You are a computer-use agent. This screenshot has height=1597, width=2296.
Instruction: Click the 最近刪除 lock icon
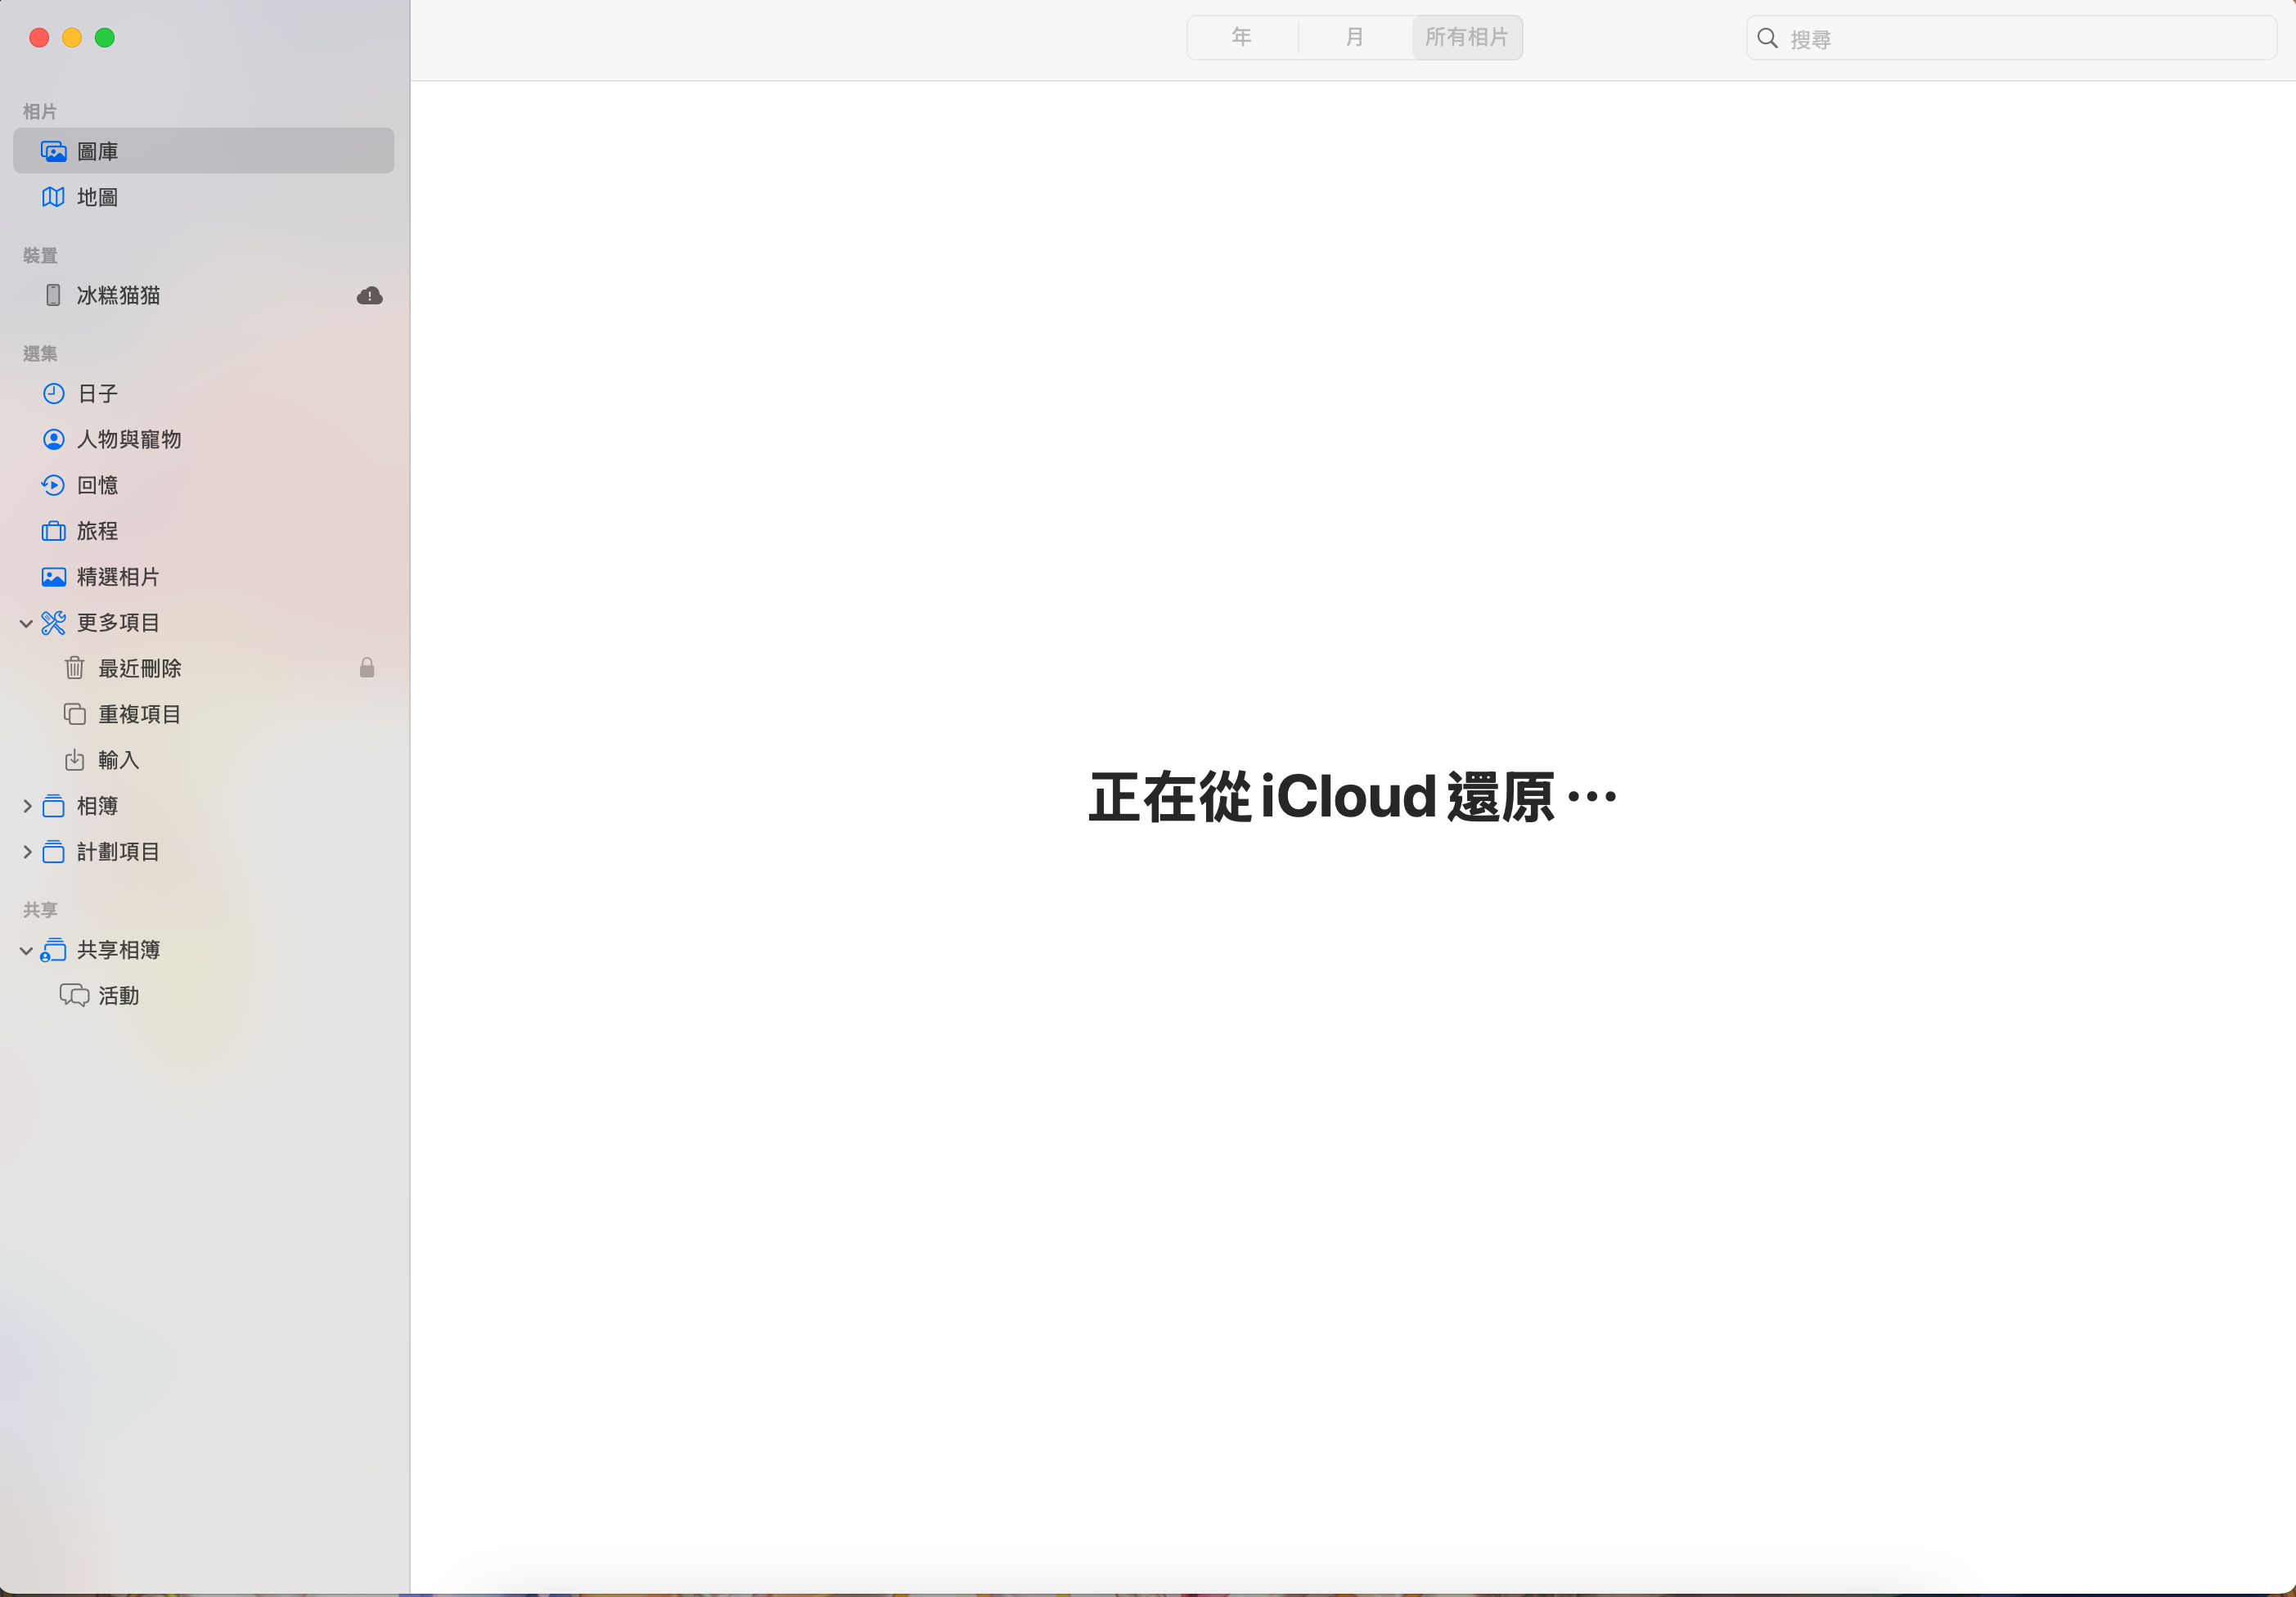tap(367, 668)
